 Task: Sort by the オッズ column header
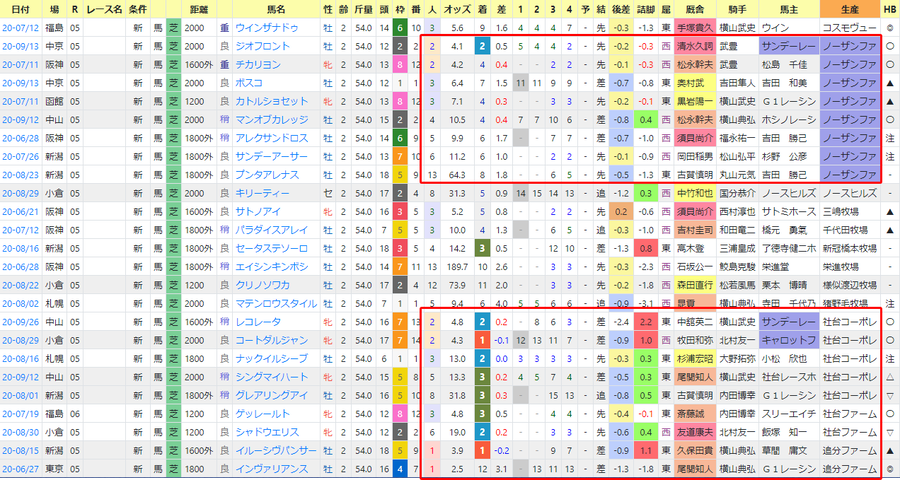[x=457, y=9]
